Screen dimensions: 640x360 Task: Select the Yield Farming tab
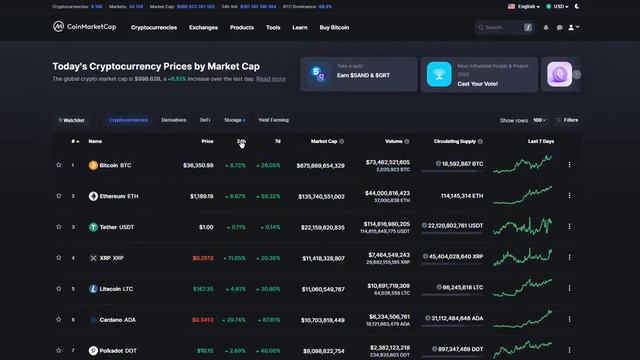273,120
